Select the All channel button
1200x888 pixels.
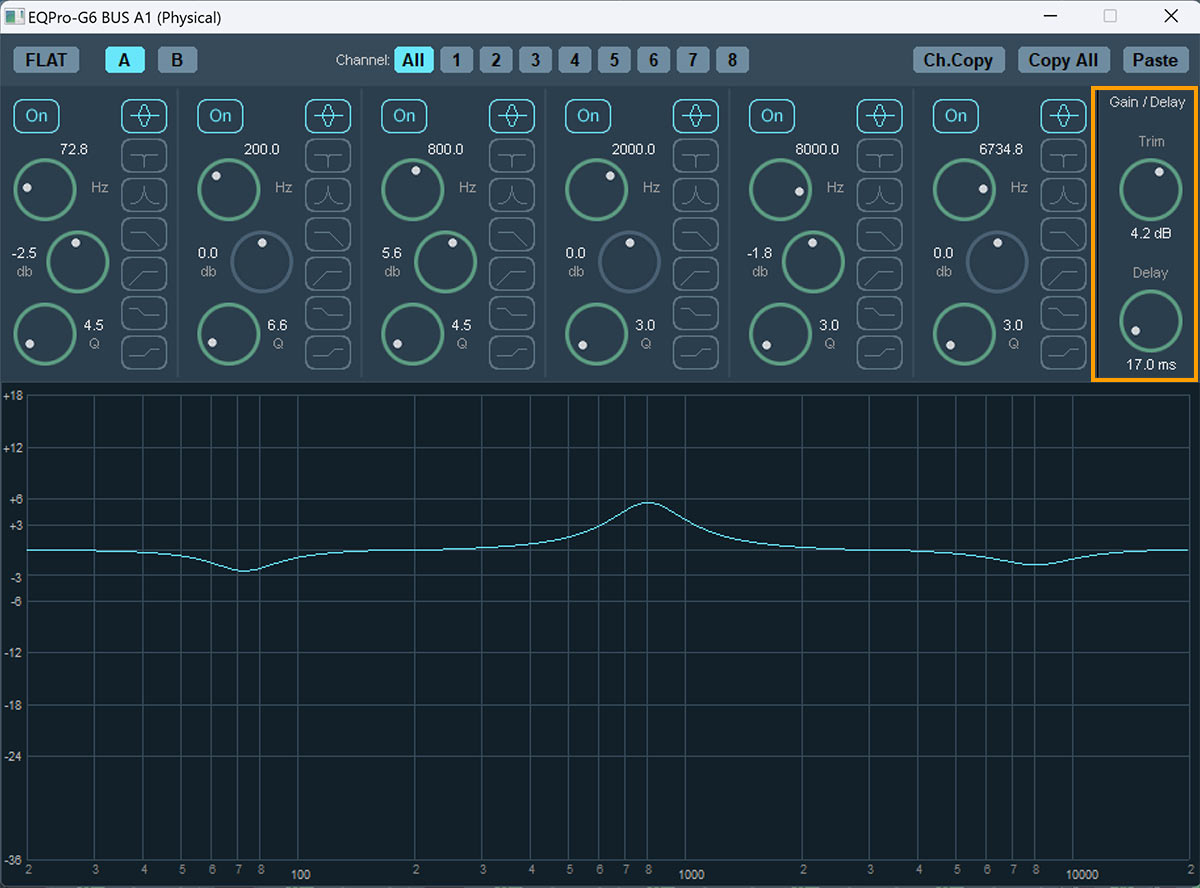(414, 60)
